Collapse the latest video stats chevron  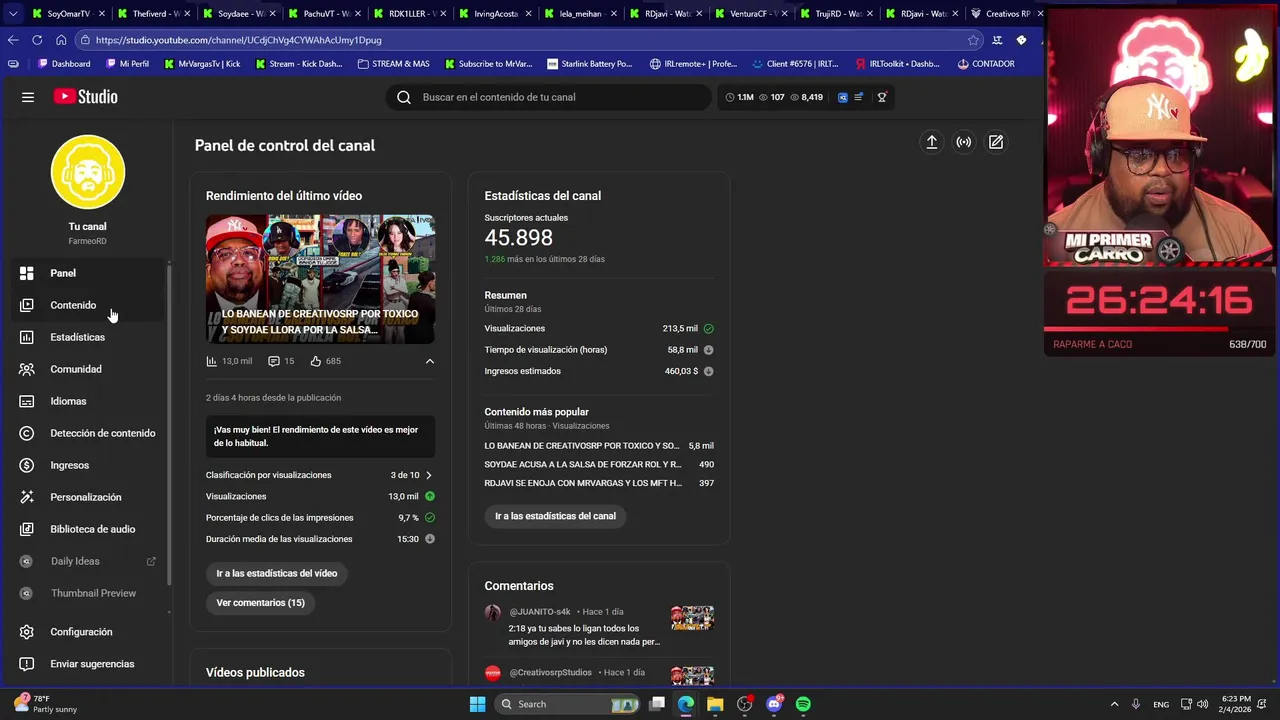(x=430, y=361)
